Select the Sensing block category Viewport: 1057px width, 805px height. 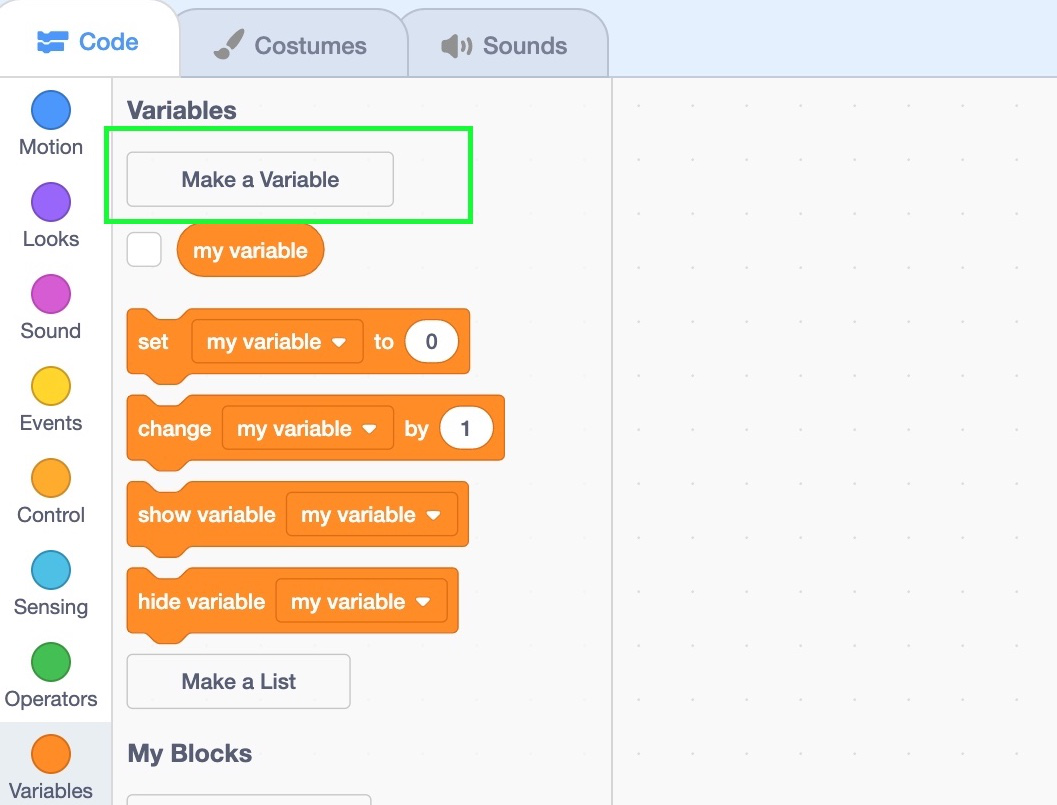(51, 571)
